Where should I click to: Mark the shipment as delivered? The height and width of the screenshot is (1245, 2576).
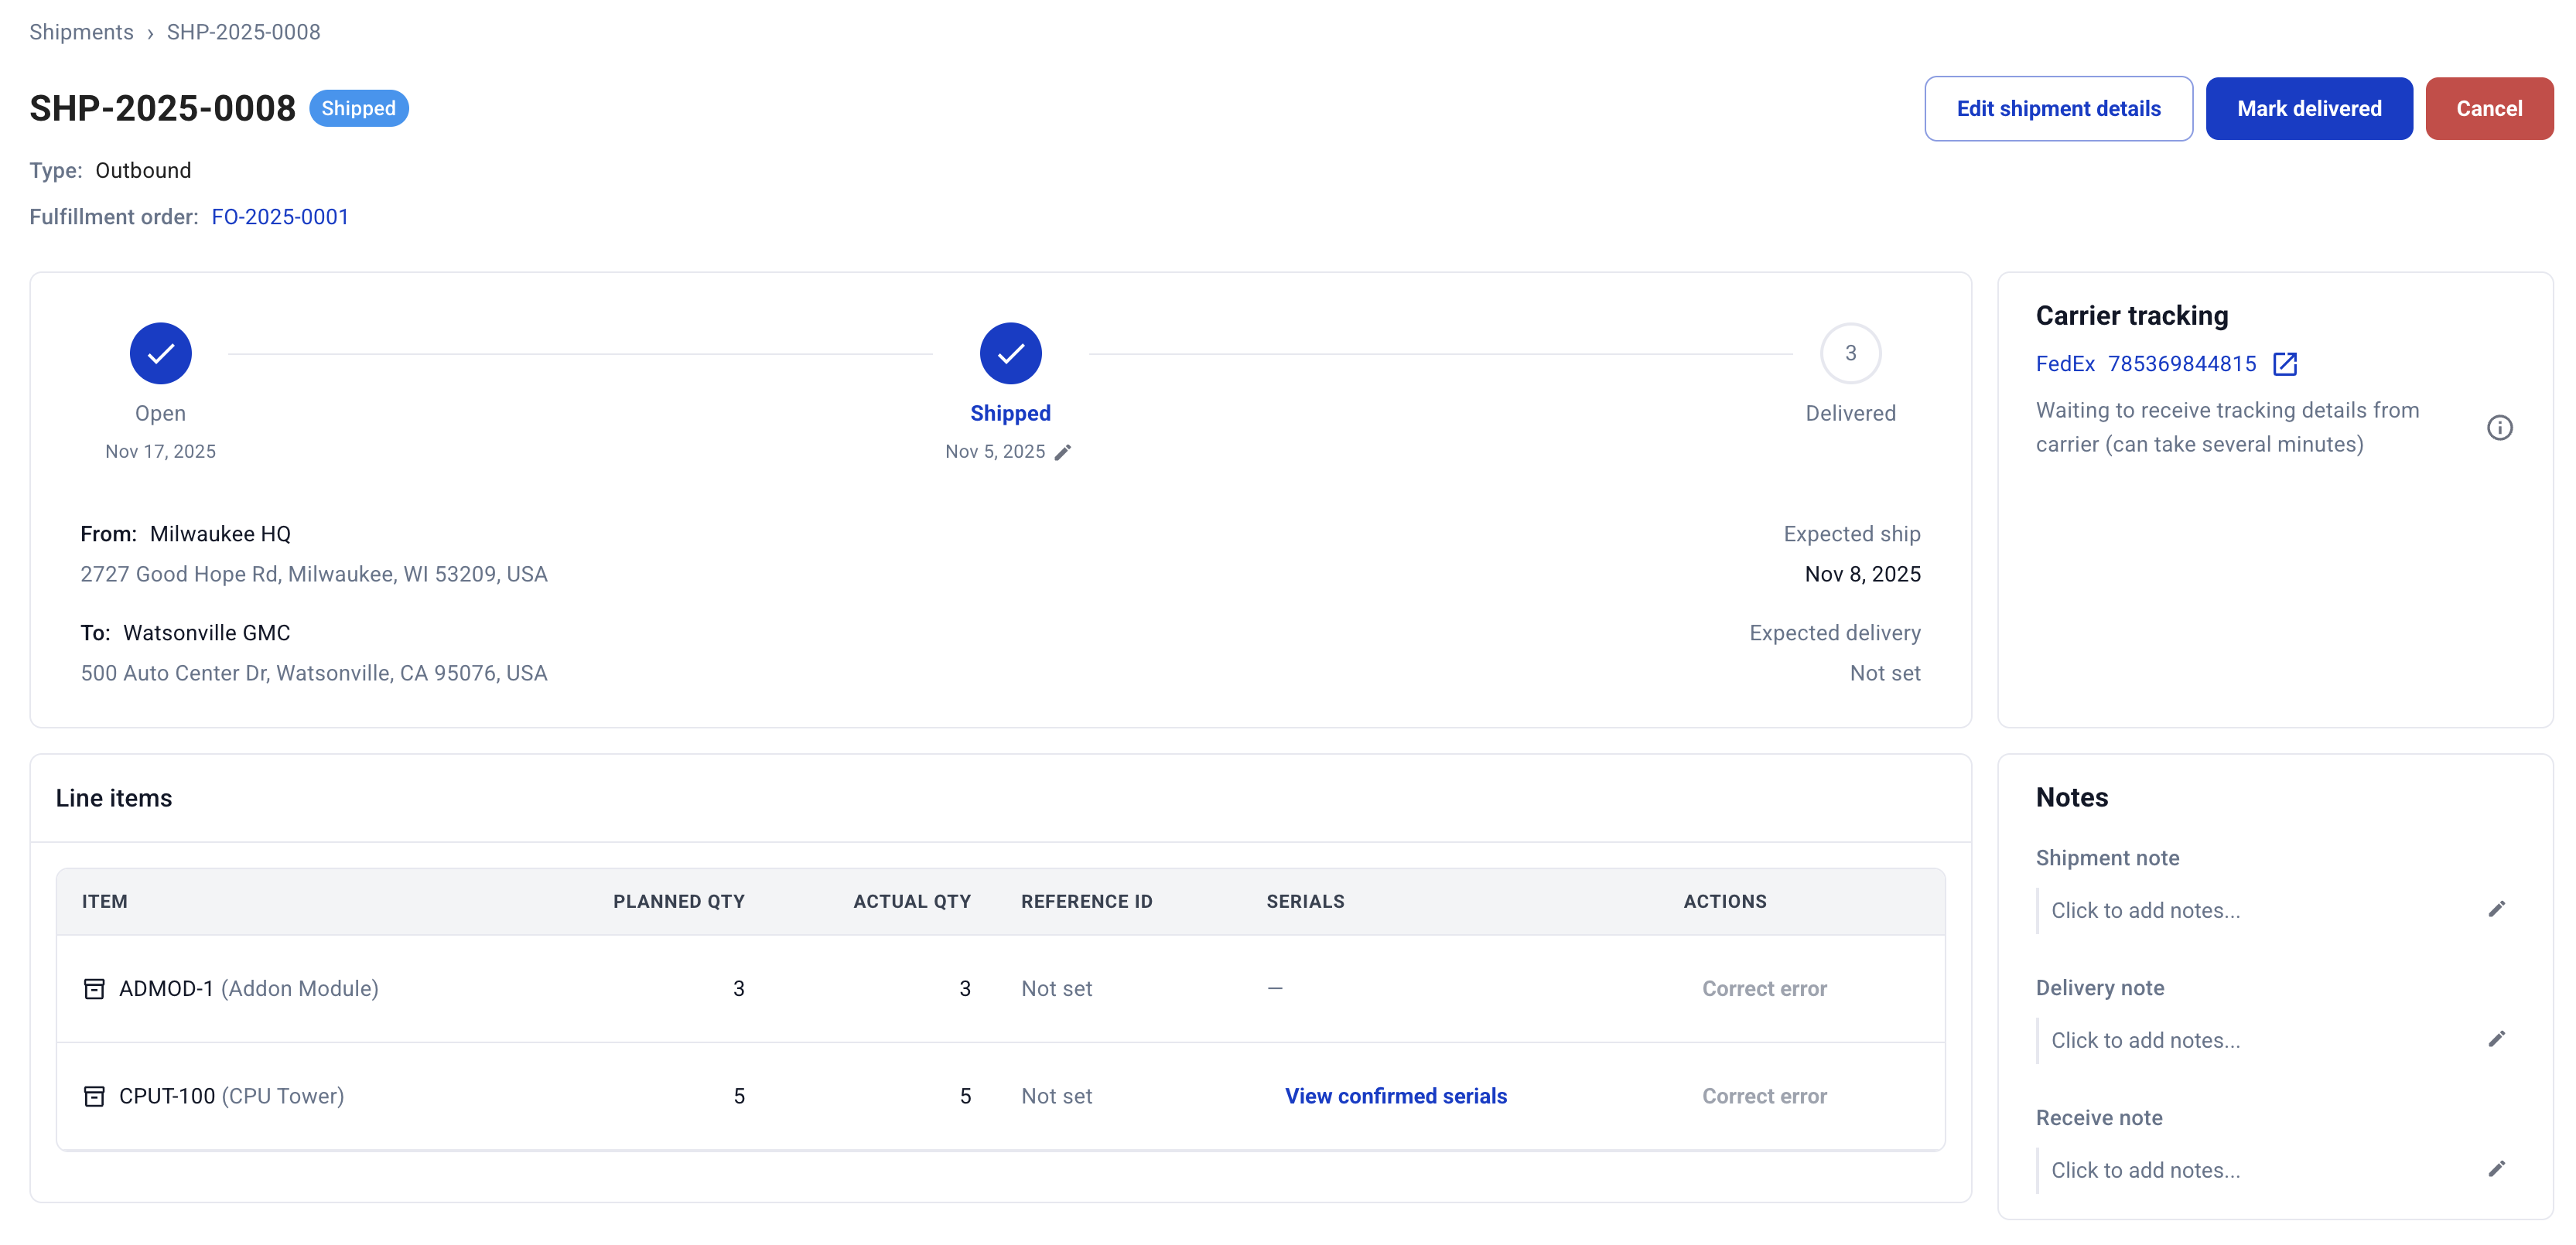[2309, 108]
